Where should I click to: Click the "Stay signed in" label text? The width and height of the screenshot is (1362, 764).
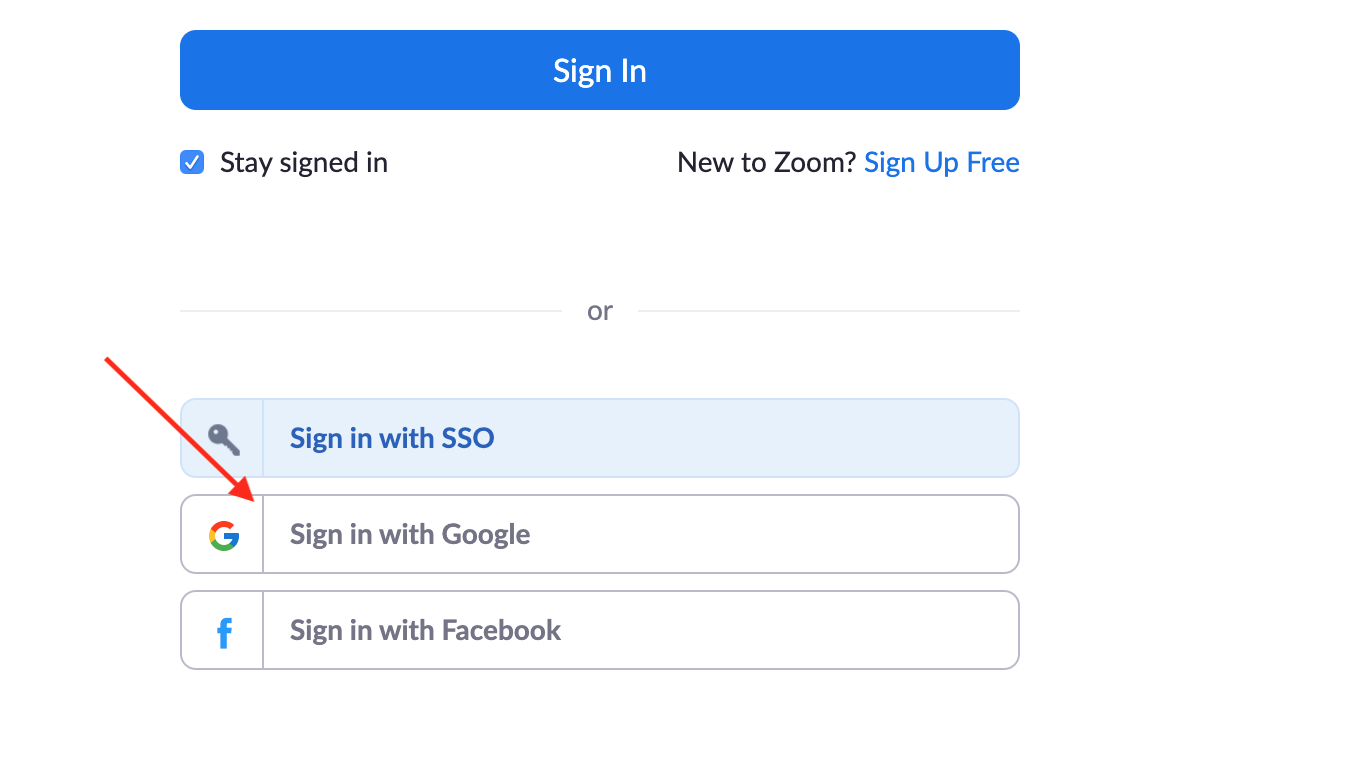click(x=303, y=162)
